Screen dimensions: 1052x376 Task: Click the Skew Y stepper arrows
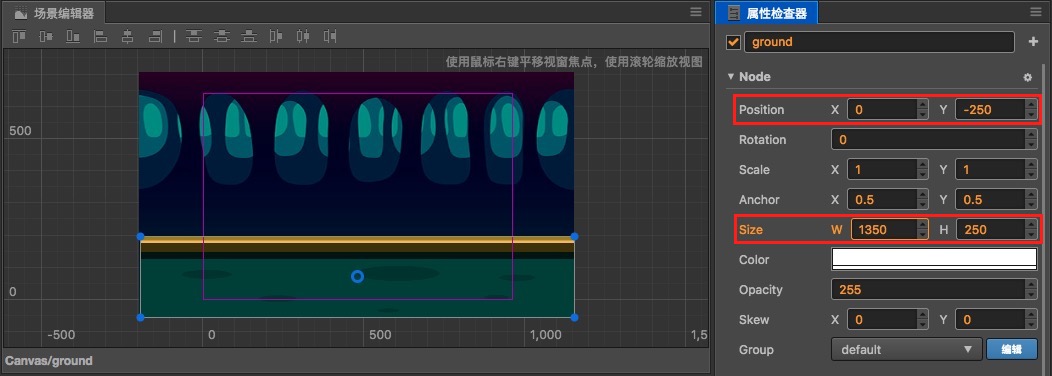pos(1031,320)
